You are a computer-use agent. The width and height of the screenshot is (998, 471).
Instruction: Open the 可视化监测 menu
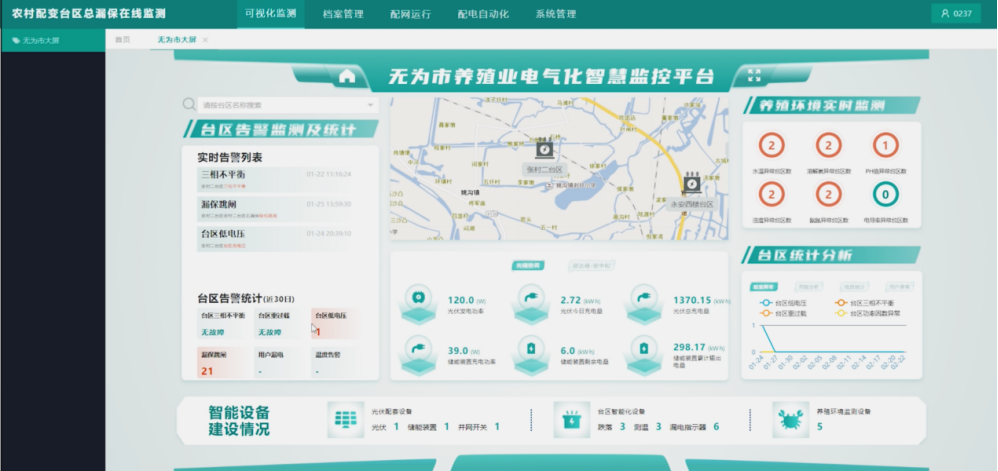coord(271,13)
